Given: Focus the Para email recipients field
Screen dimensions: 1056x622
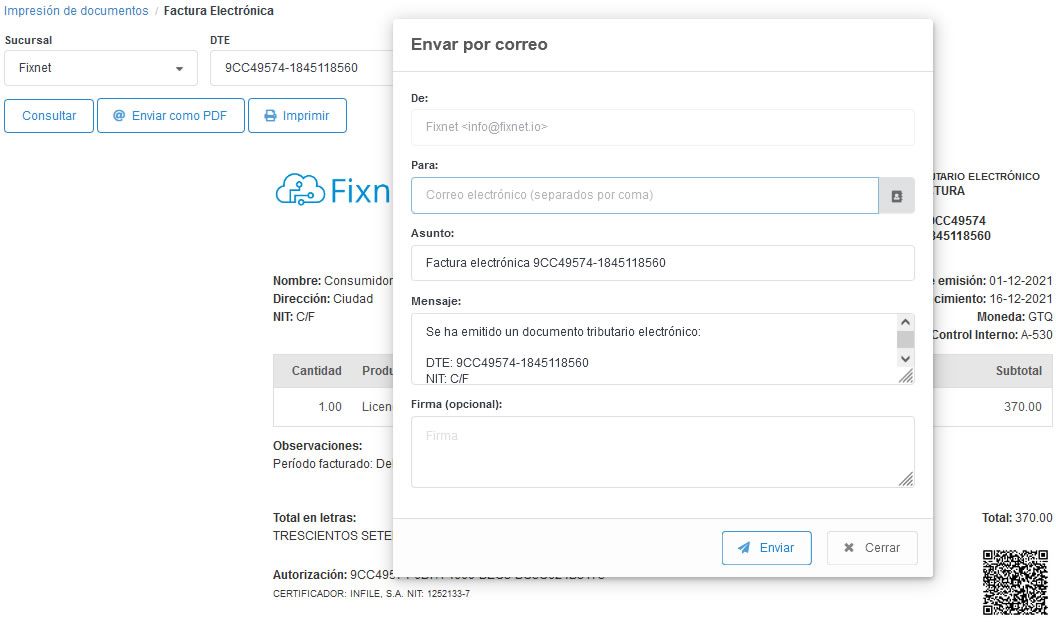Looking at the screenshot, I should pos(644,196).
